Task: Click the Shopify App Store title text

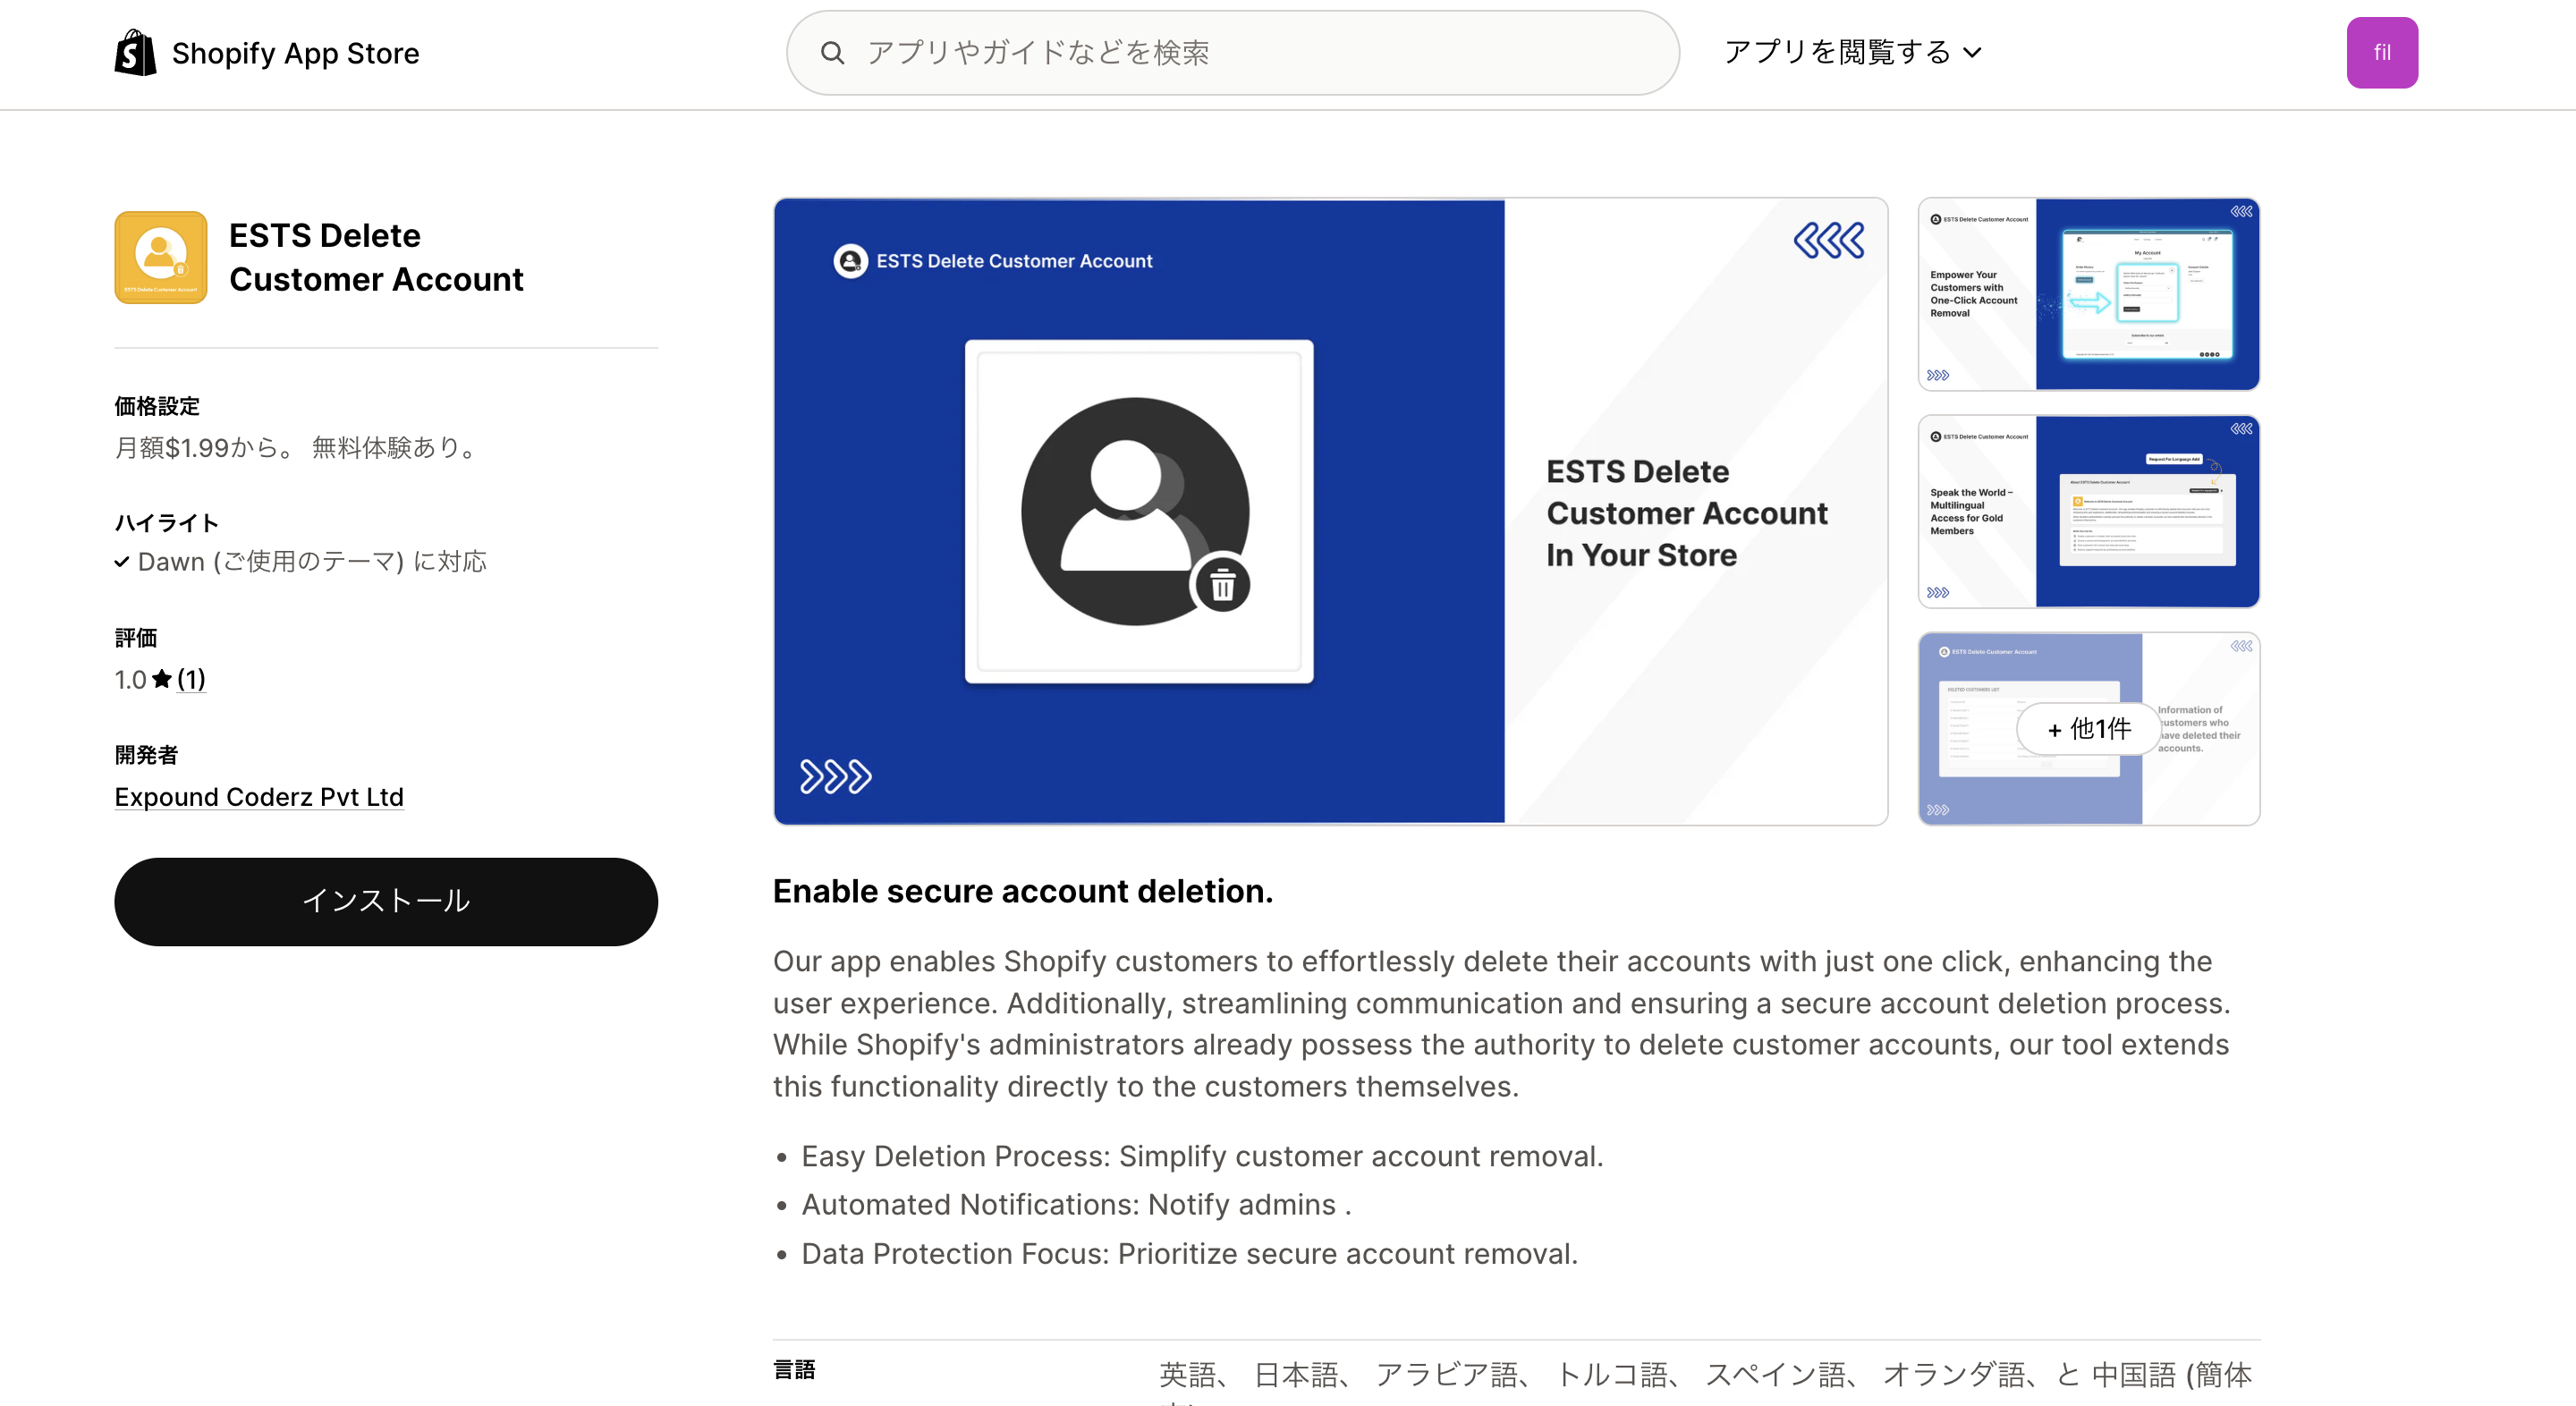Action: coord(295,53)
